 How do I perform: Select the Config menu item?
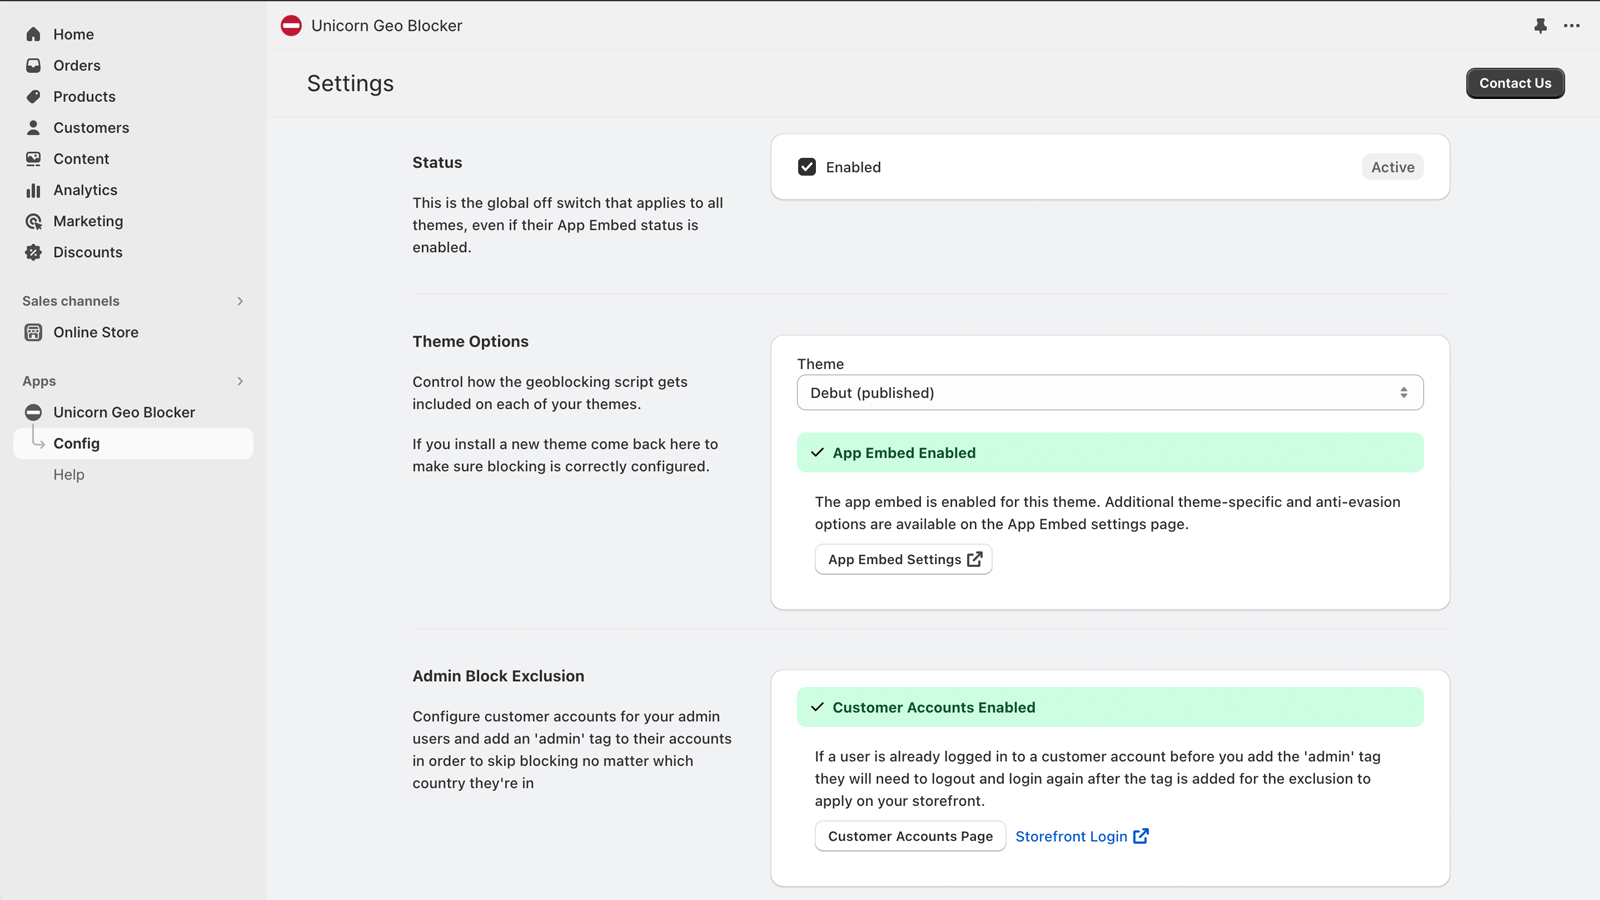point(77,443)
